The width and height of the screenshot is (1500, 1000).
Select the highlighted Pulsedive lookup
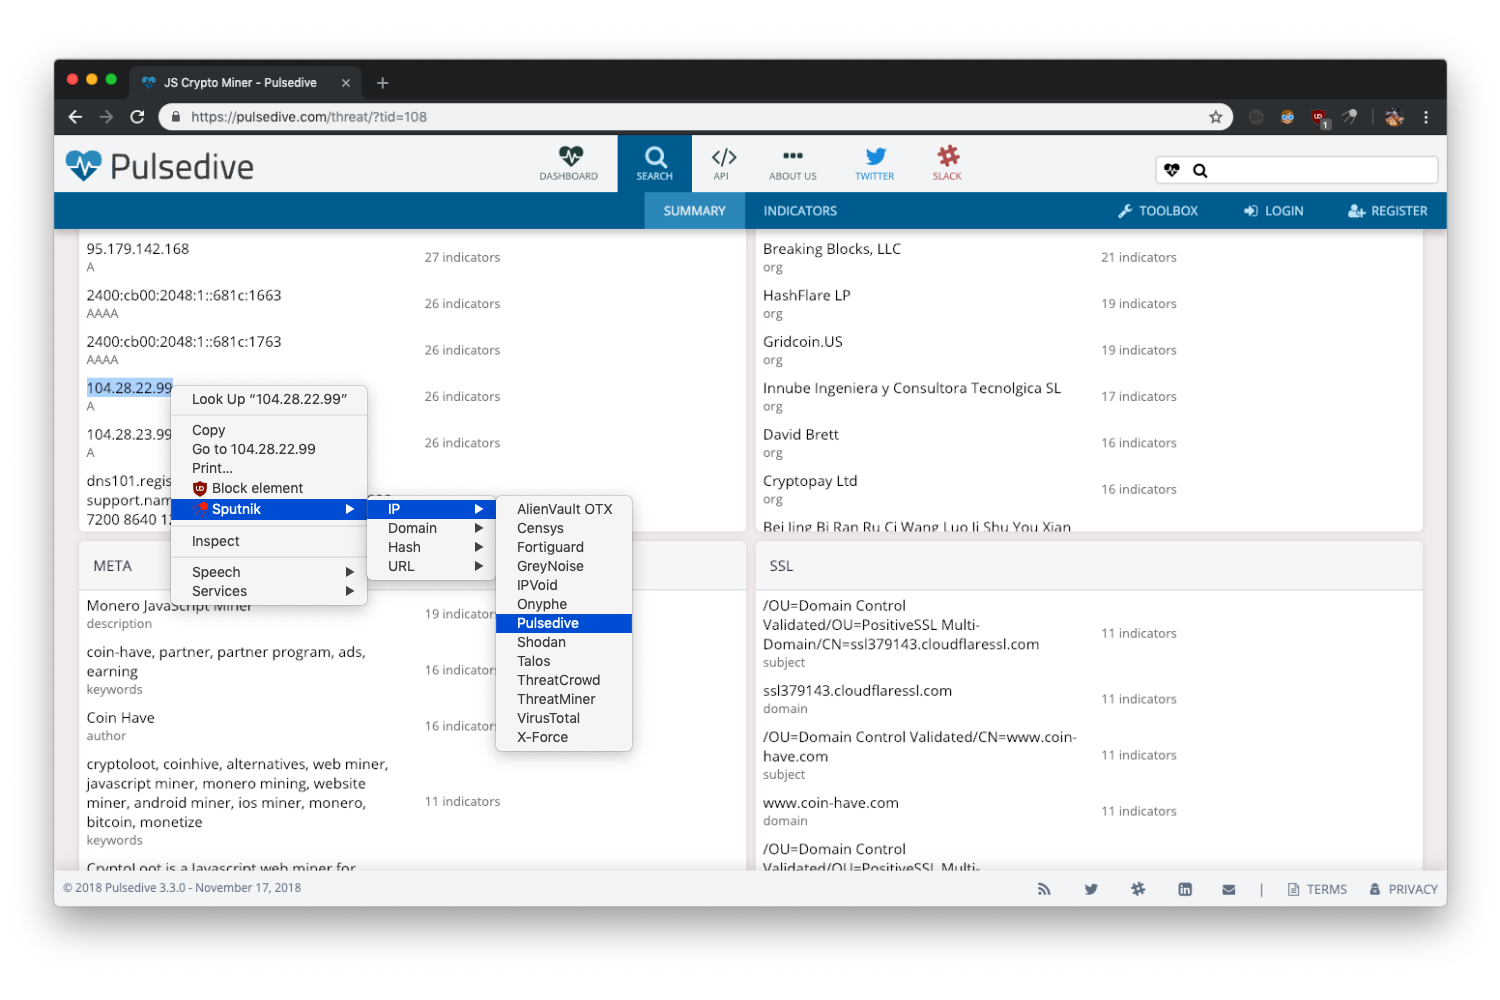click(x=564, y=623)
